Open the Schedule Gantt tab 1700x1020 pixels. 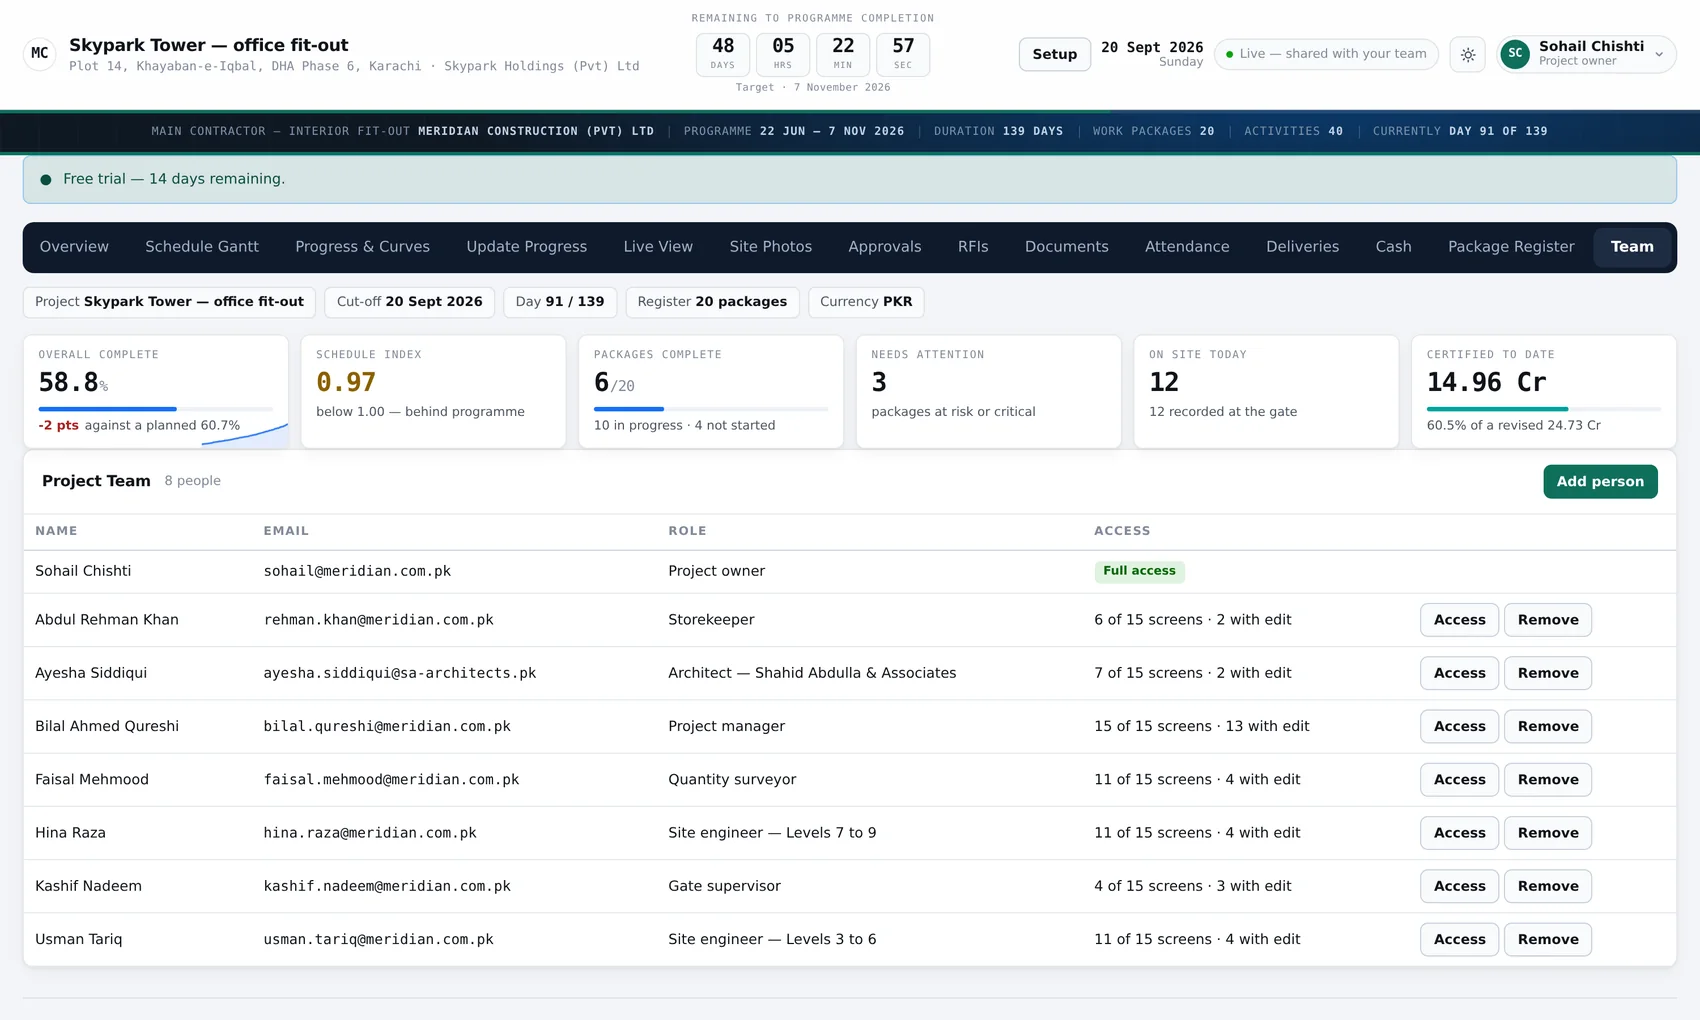[x=202, y=247]
